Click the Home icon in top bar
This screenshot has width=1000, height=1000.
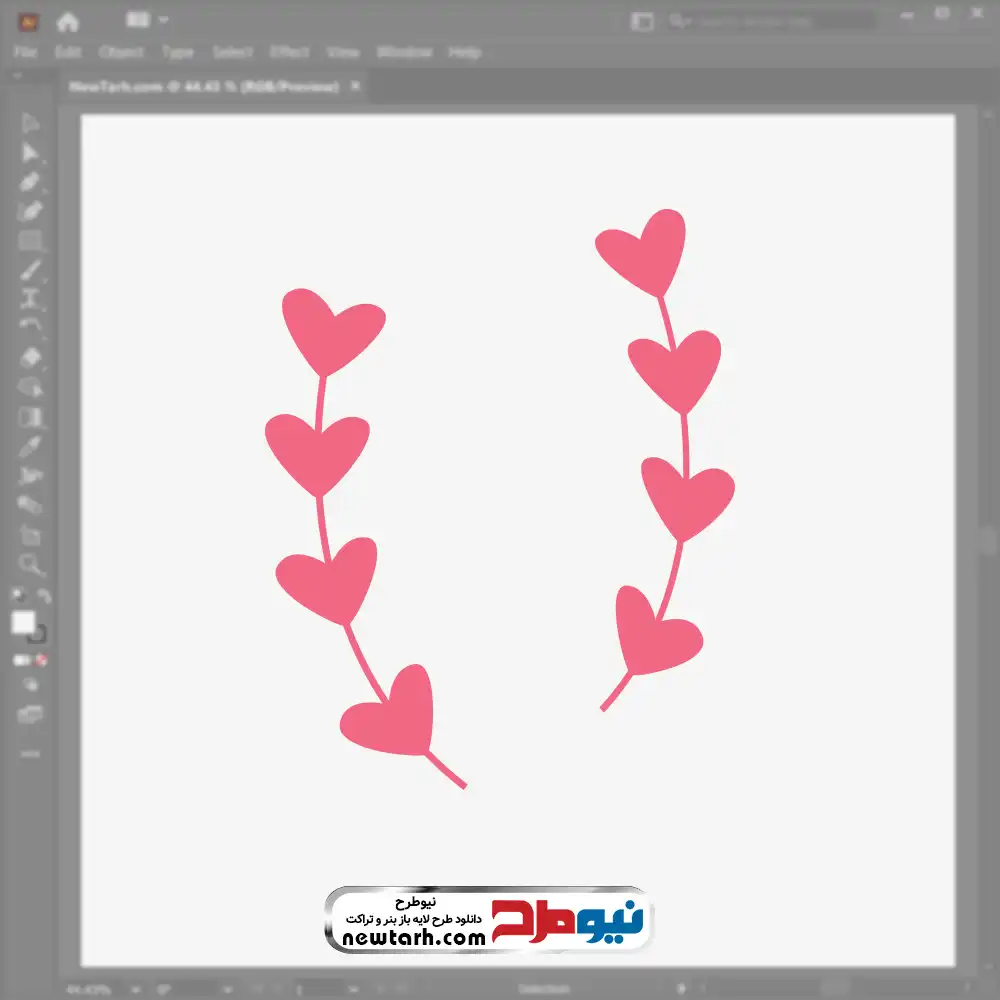pos(67,21)
